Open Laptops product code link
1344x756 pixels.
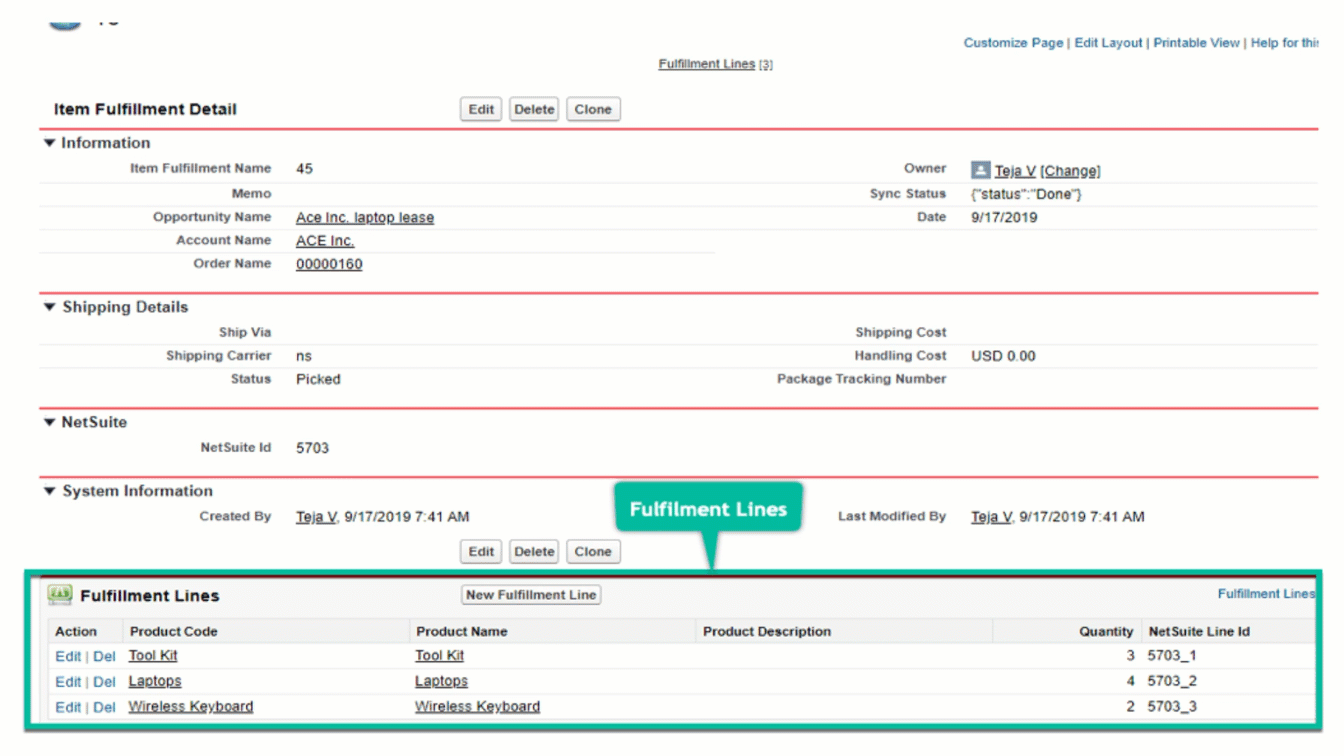pyautogui.click(x=155, y=681)
